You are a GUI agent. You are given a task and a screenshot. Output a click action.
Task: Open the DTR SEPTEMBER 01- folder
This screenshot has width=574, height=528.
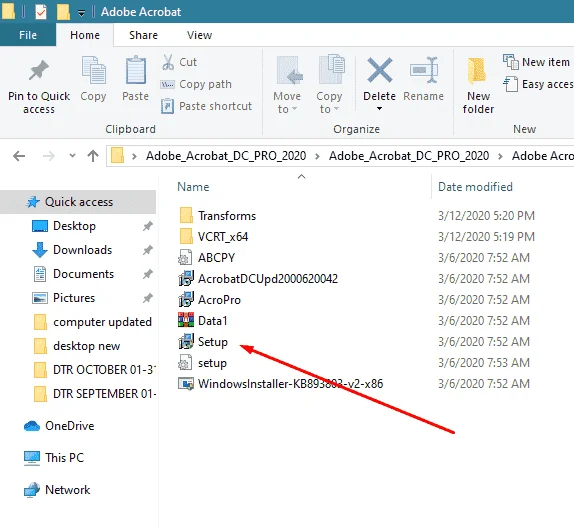click(x=94, y=394)
